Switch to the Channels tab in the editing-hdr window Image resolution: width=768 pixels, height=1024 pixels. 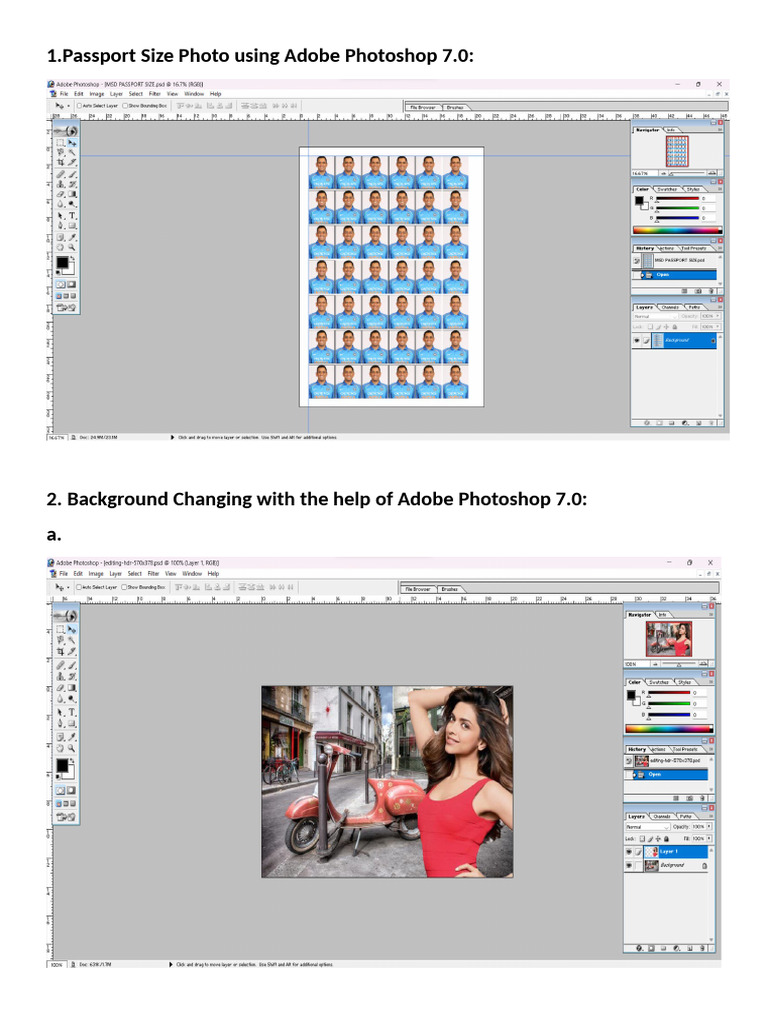(662, 816)
